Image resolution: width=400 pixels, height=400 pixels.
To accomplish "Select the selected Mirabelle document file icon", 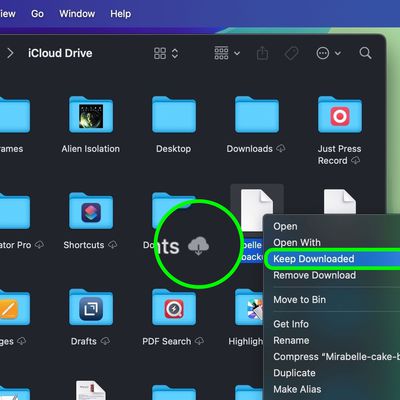I will point(257,209).
